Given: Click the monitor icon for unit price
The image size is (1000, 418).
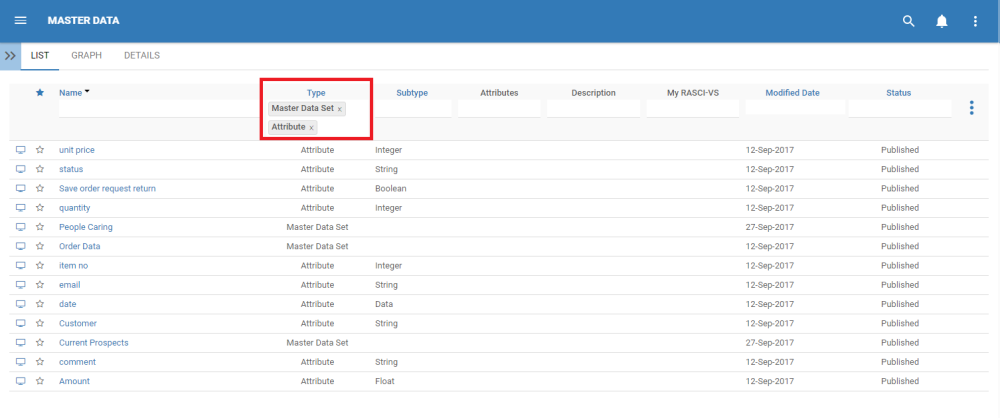Looking at the screenshot, I should tap(21, 150).
